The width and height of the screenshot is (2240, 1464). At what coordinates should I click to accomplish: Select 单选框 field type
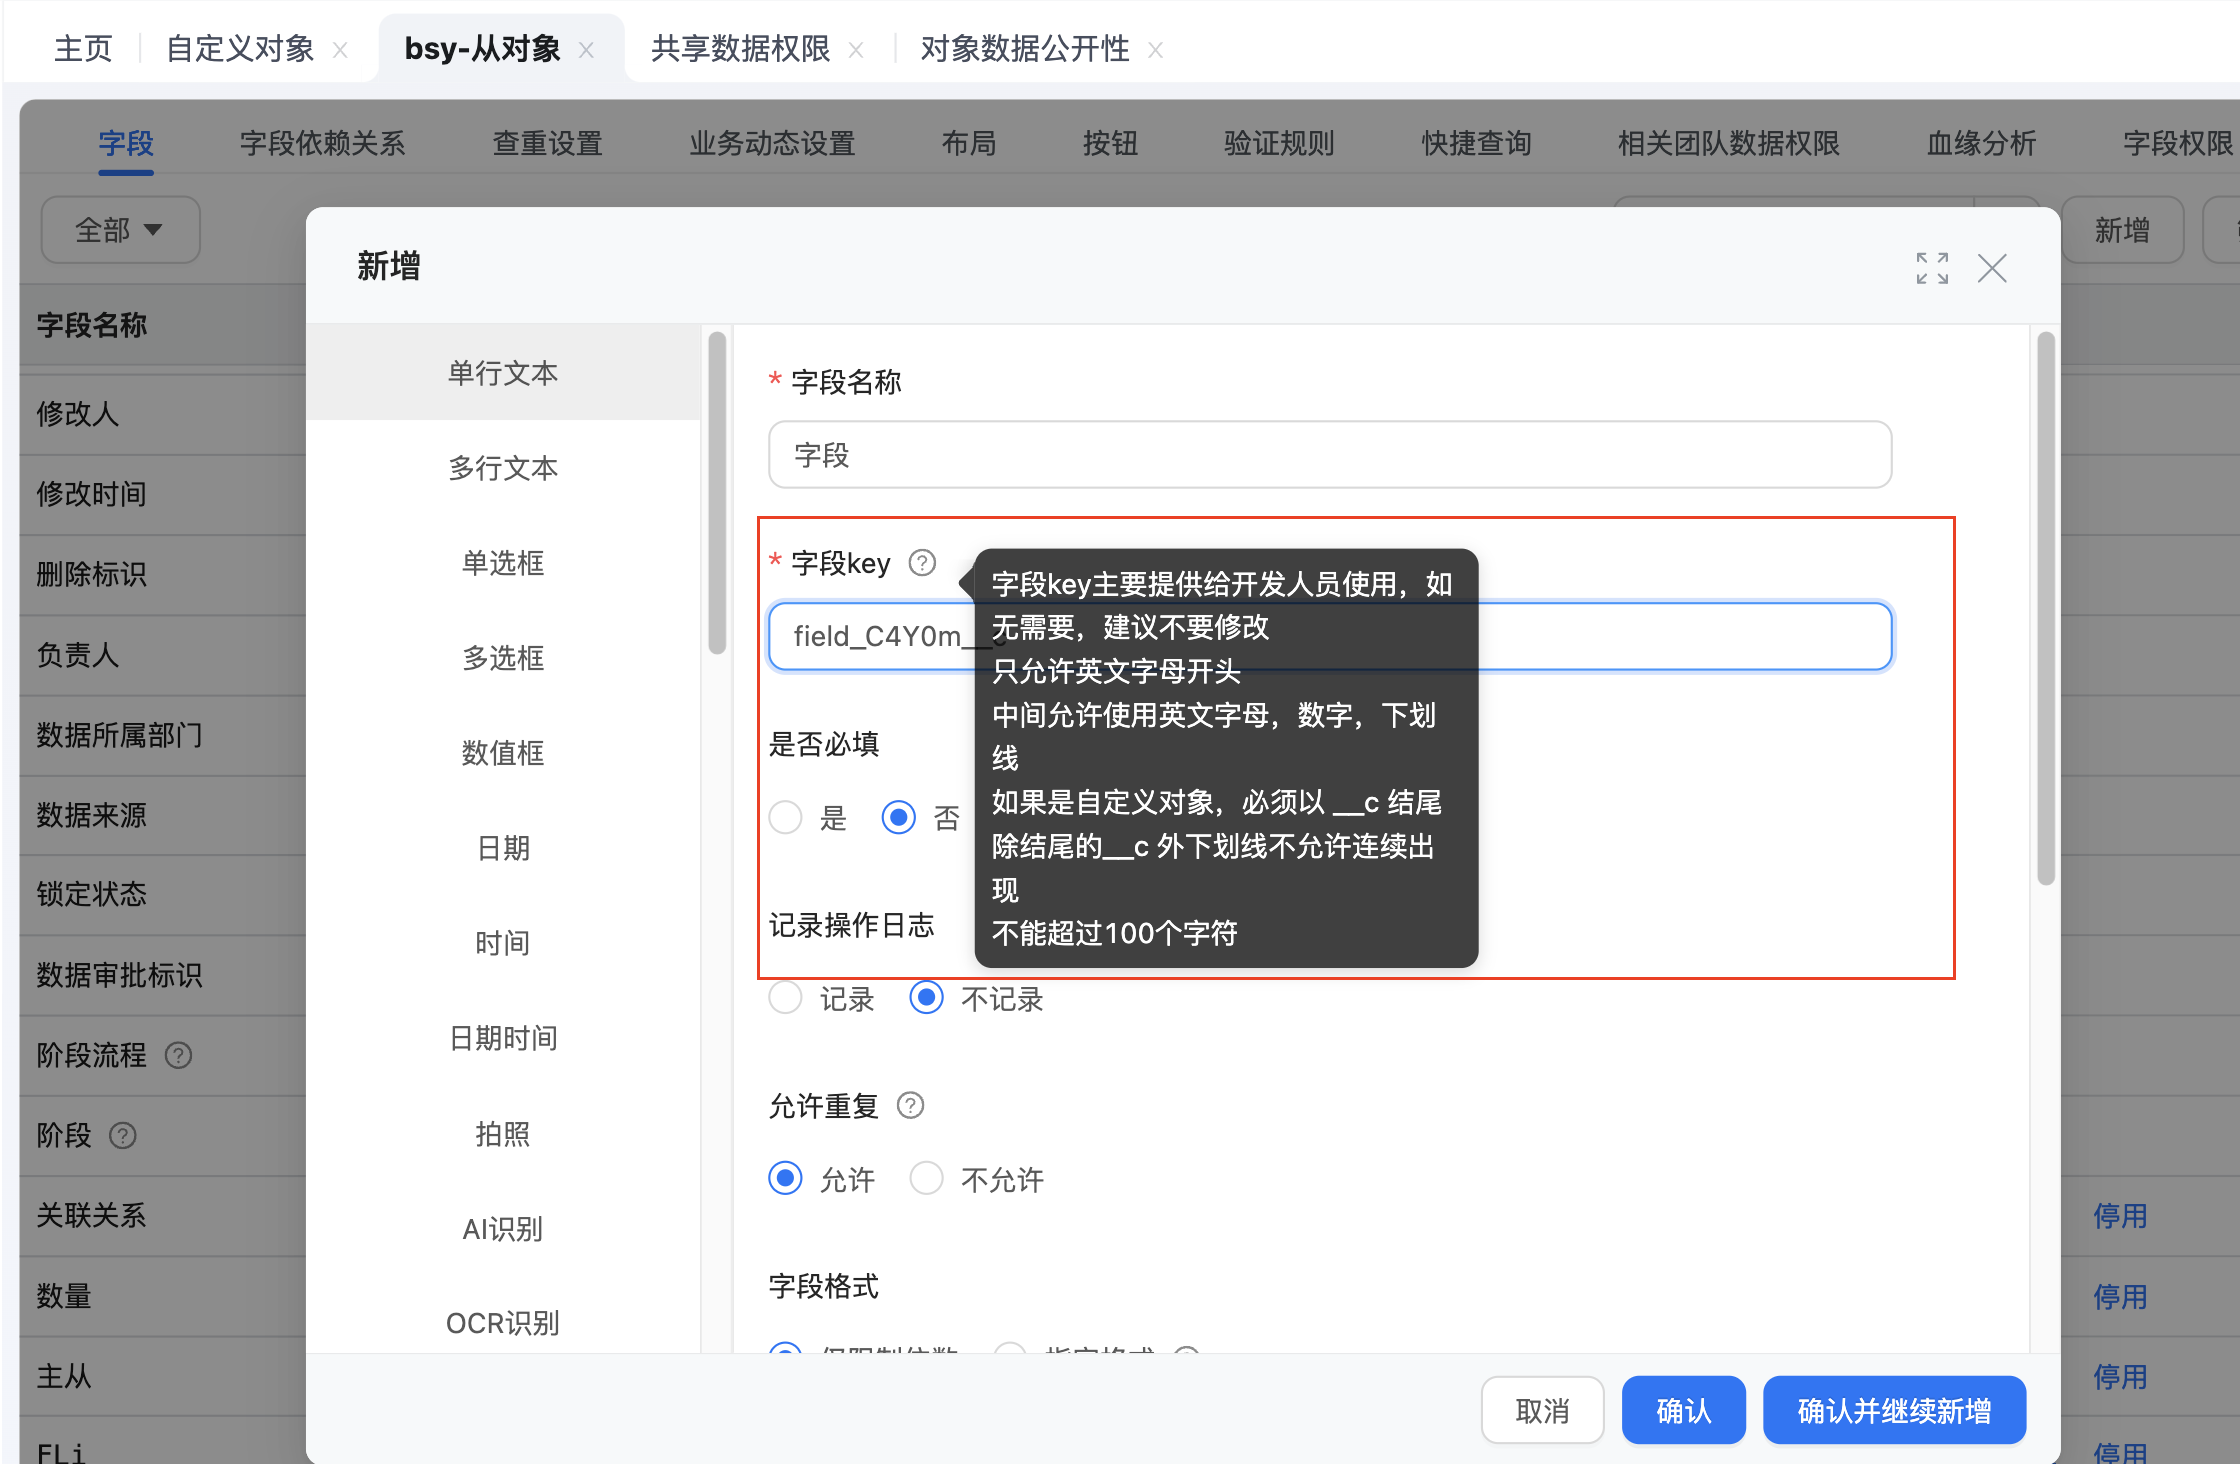[503, 562]
